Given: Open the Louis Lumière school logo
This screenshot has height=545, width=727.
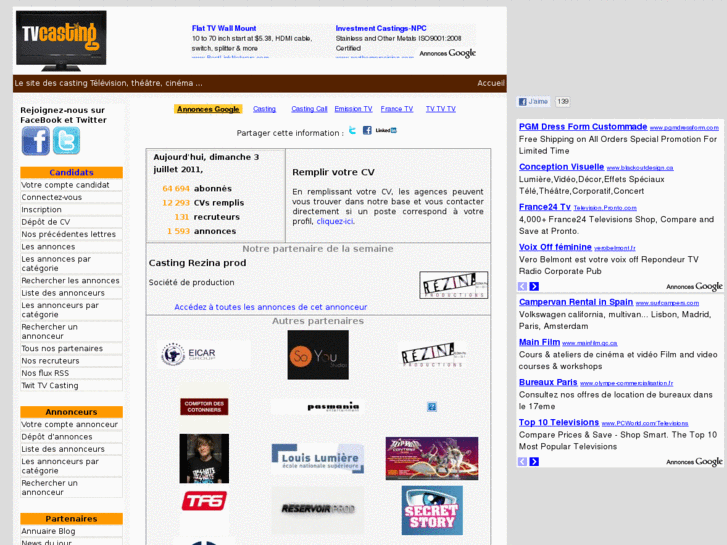Looking at the screenshot, I should (318, 458).
